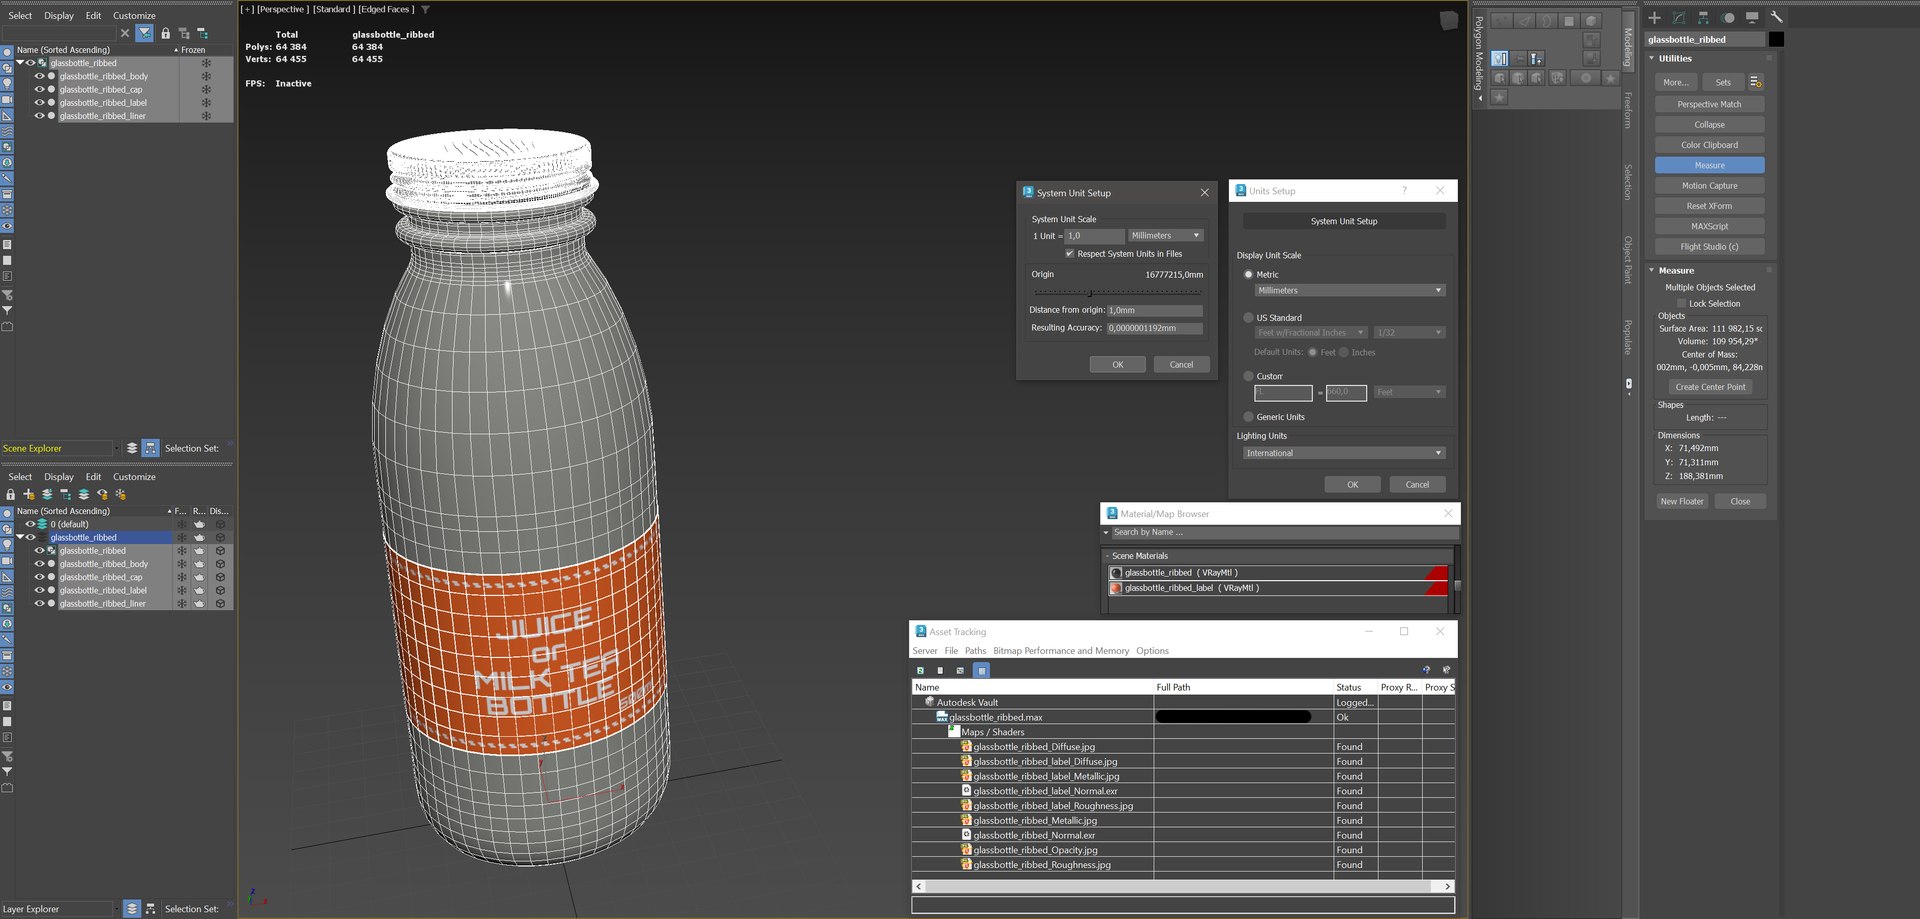Open the Modify panel icon
The width and height of the screenshot is (1920, 919).
[1679, 18]
